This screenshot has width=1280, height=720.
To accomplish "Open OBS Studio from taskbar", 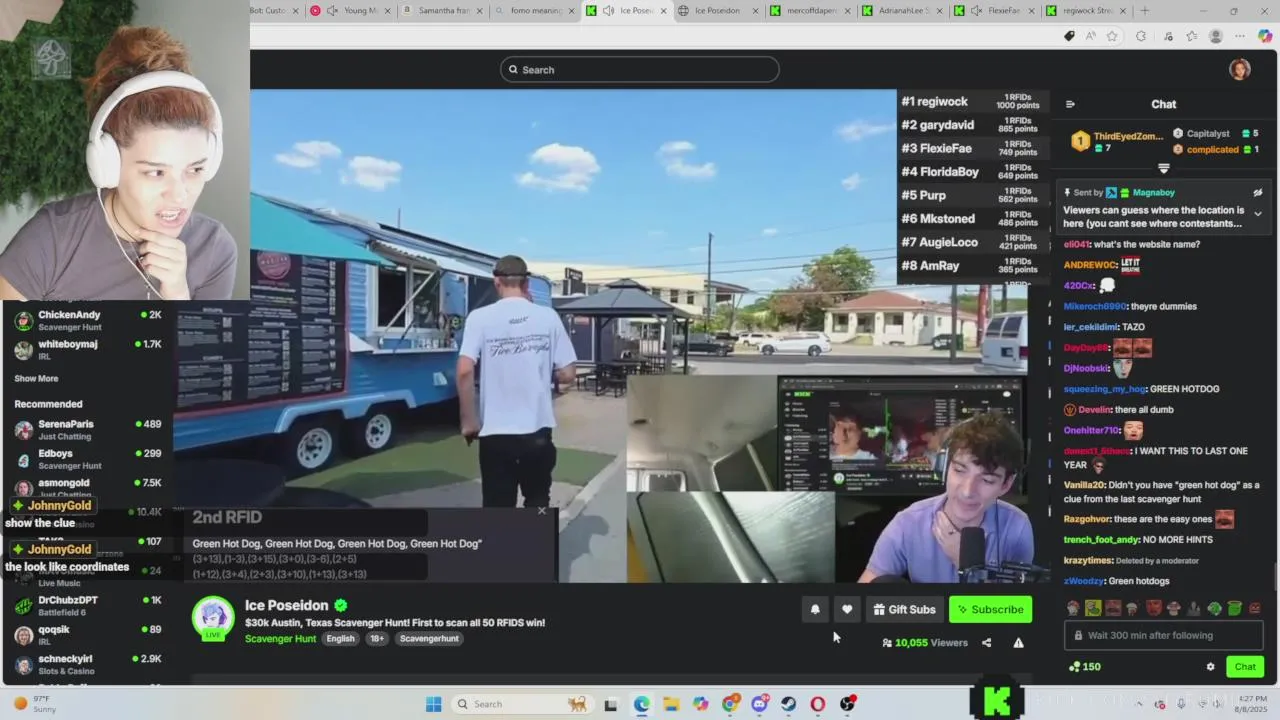I will tap(848, 704).
